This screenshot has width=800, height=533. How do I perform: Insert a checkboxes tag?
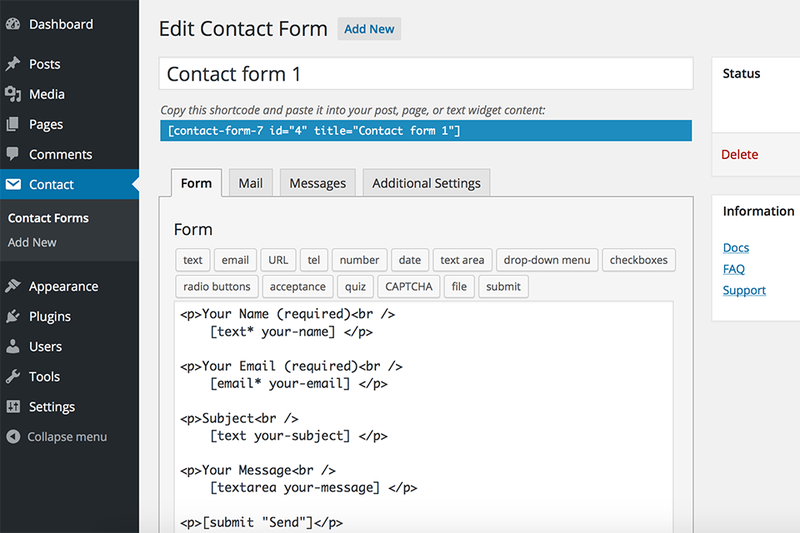(639, 260)
